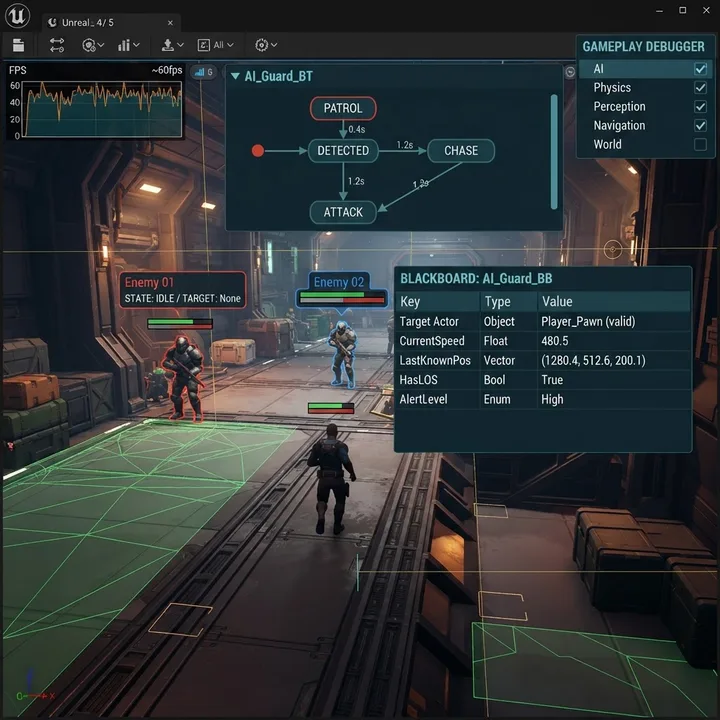Open the save/content file icon in toolbar
Screen dimensions: 720x720
click(18, 45)
